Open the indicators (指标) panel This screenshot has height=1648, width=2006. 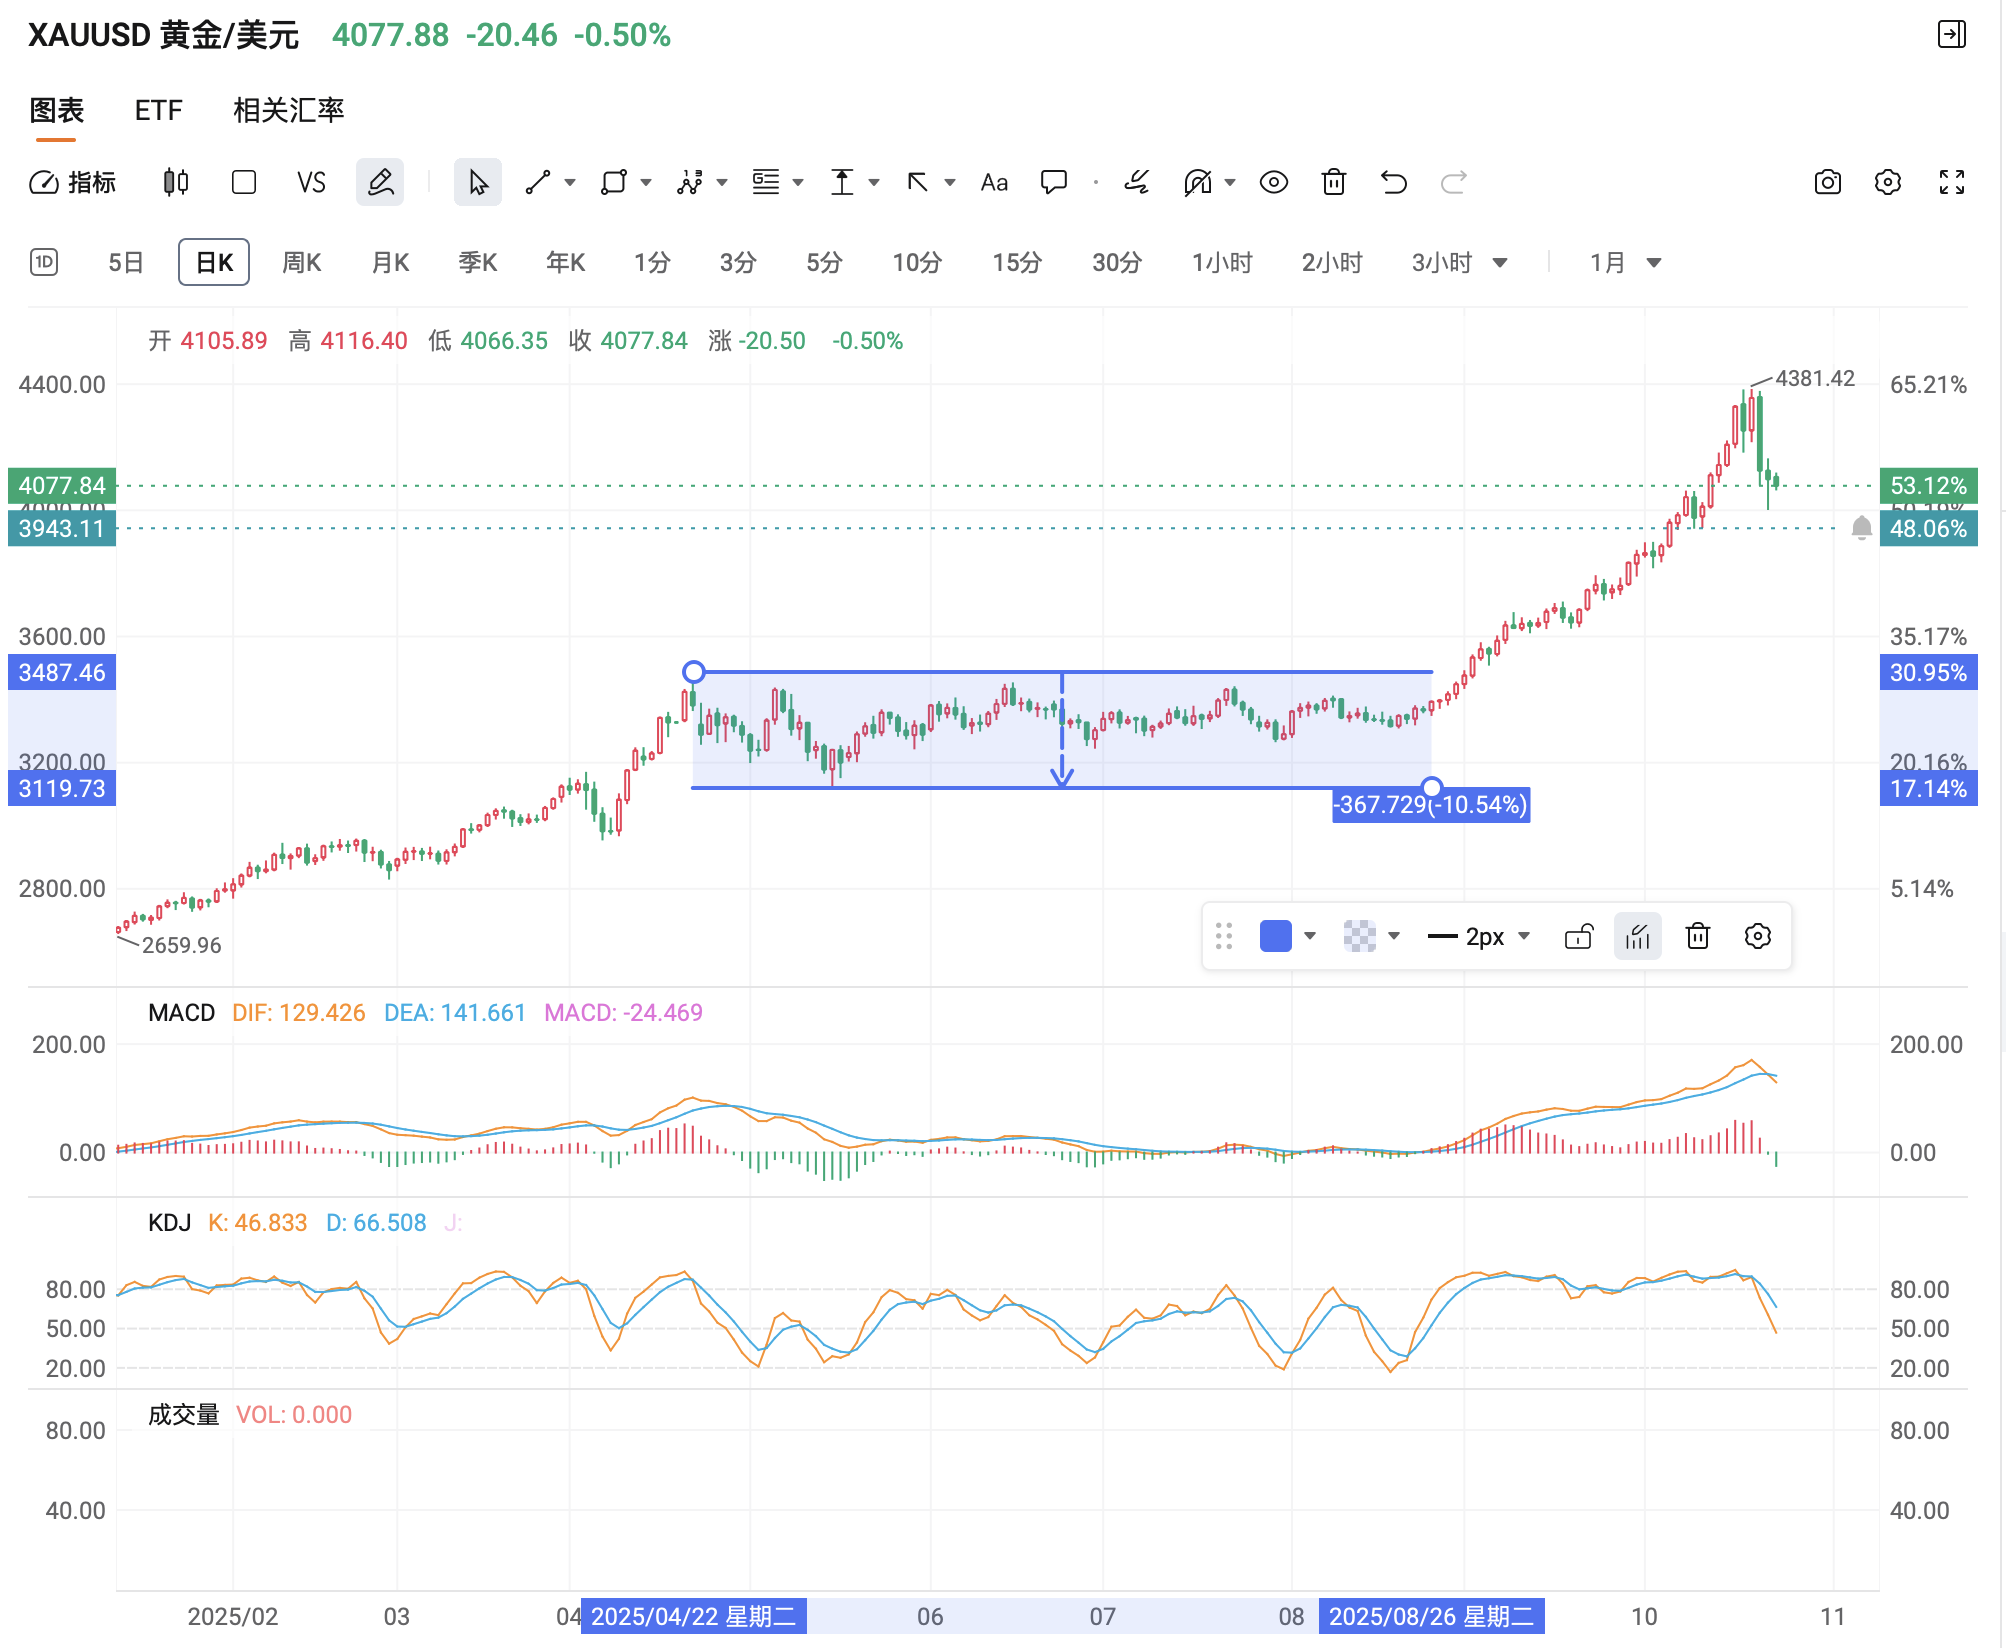(73, 182)
